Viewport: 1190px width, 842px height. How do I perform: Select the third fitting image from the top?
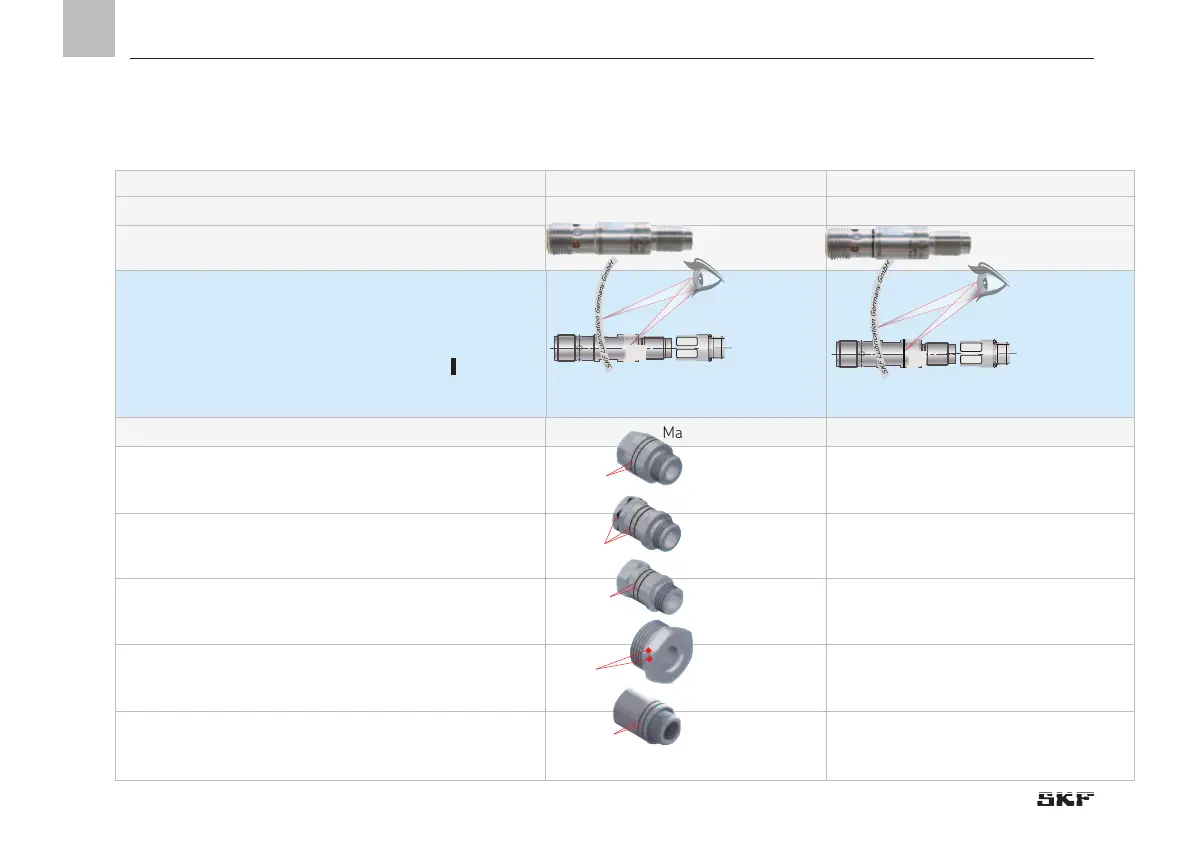[650, 586]
